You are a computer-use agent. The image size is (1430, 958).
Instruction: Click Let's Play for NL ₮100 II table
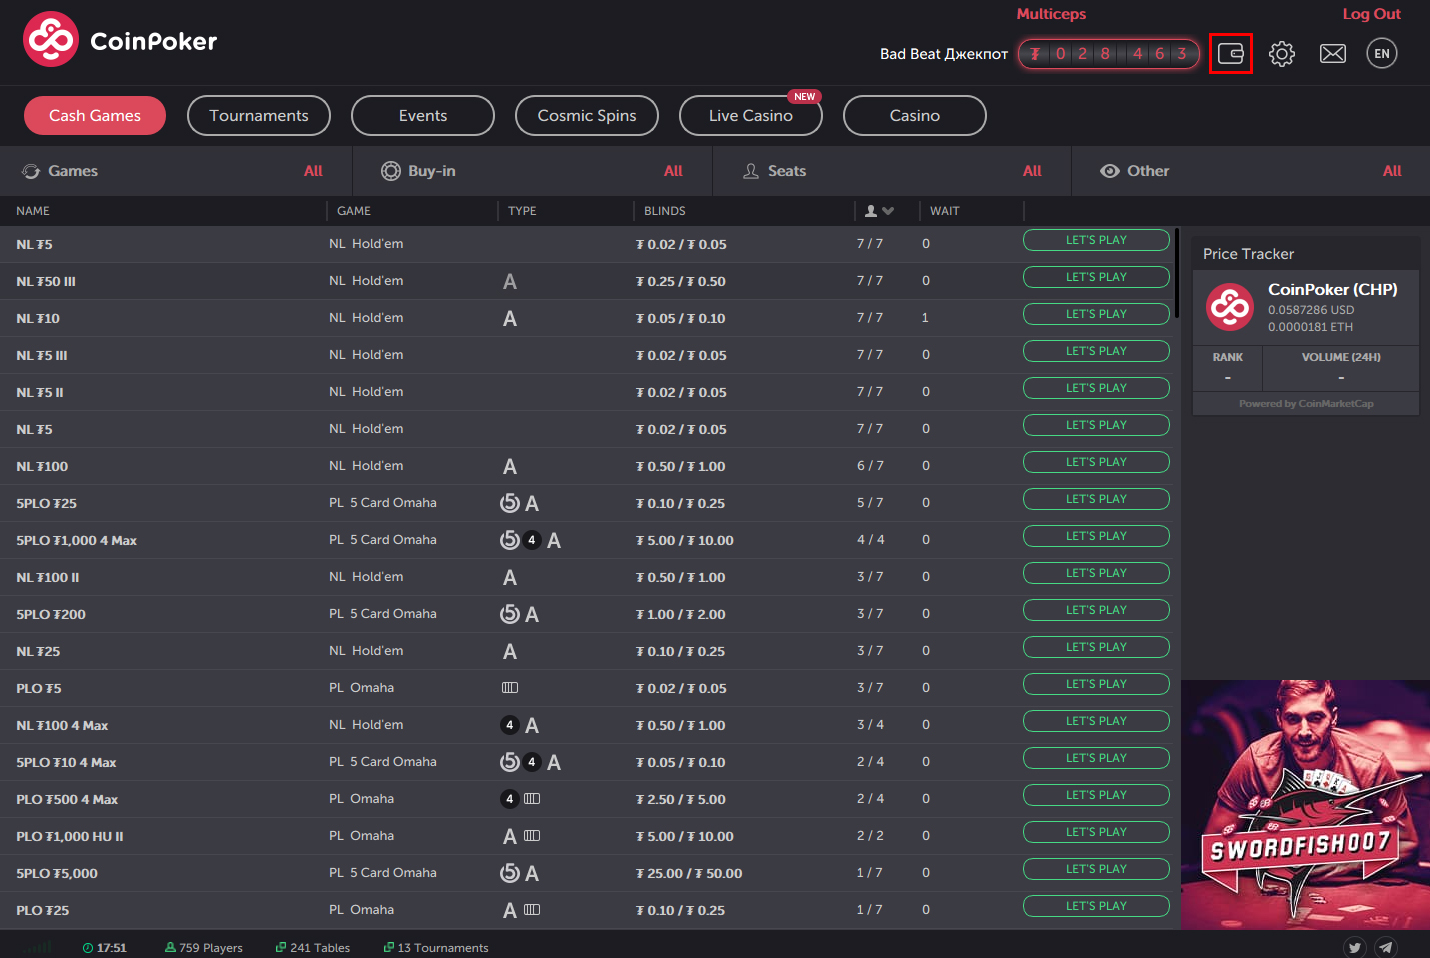(x=1096, y=573)
